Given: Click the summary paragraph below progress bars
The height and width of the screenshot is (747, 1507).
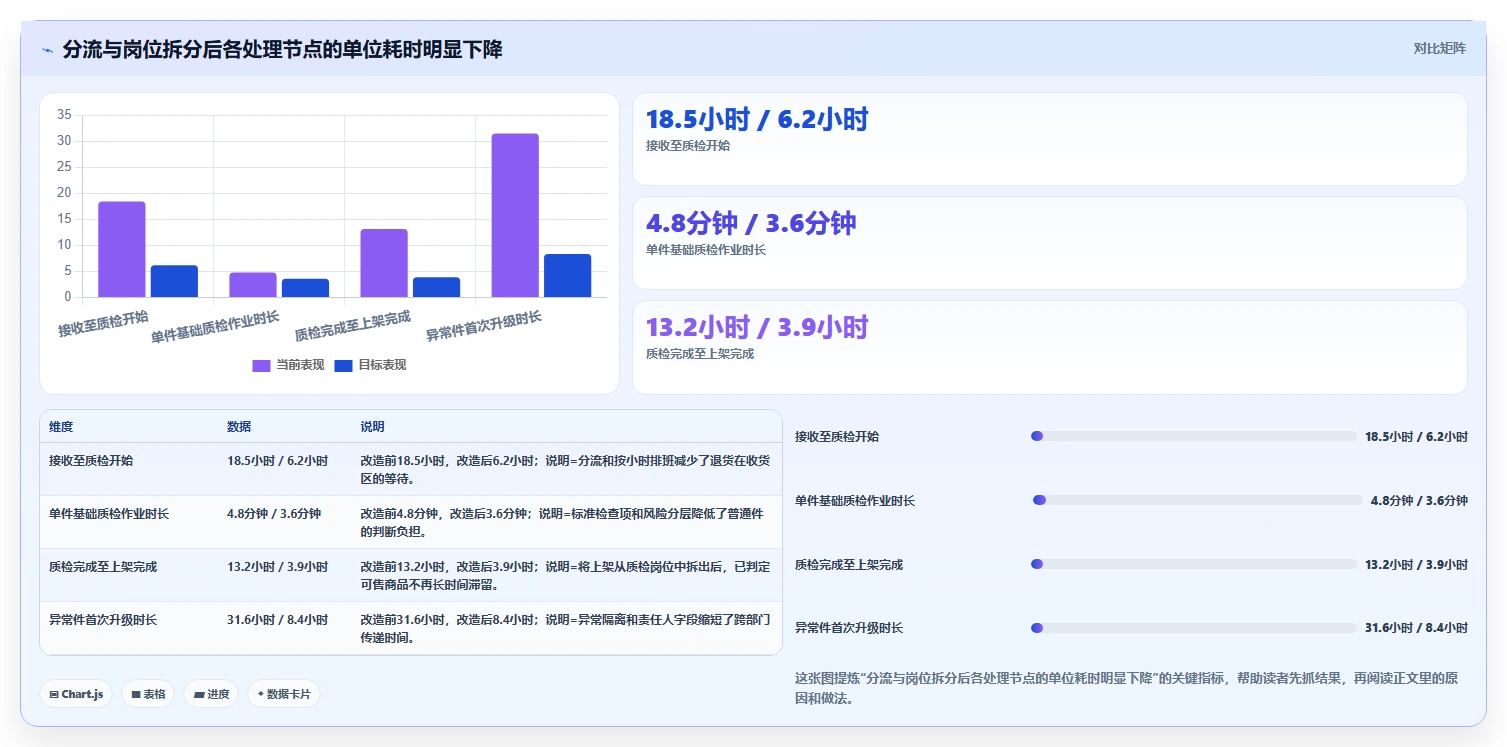Looking at the screenshot, I should click(1126, 688).
